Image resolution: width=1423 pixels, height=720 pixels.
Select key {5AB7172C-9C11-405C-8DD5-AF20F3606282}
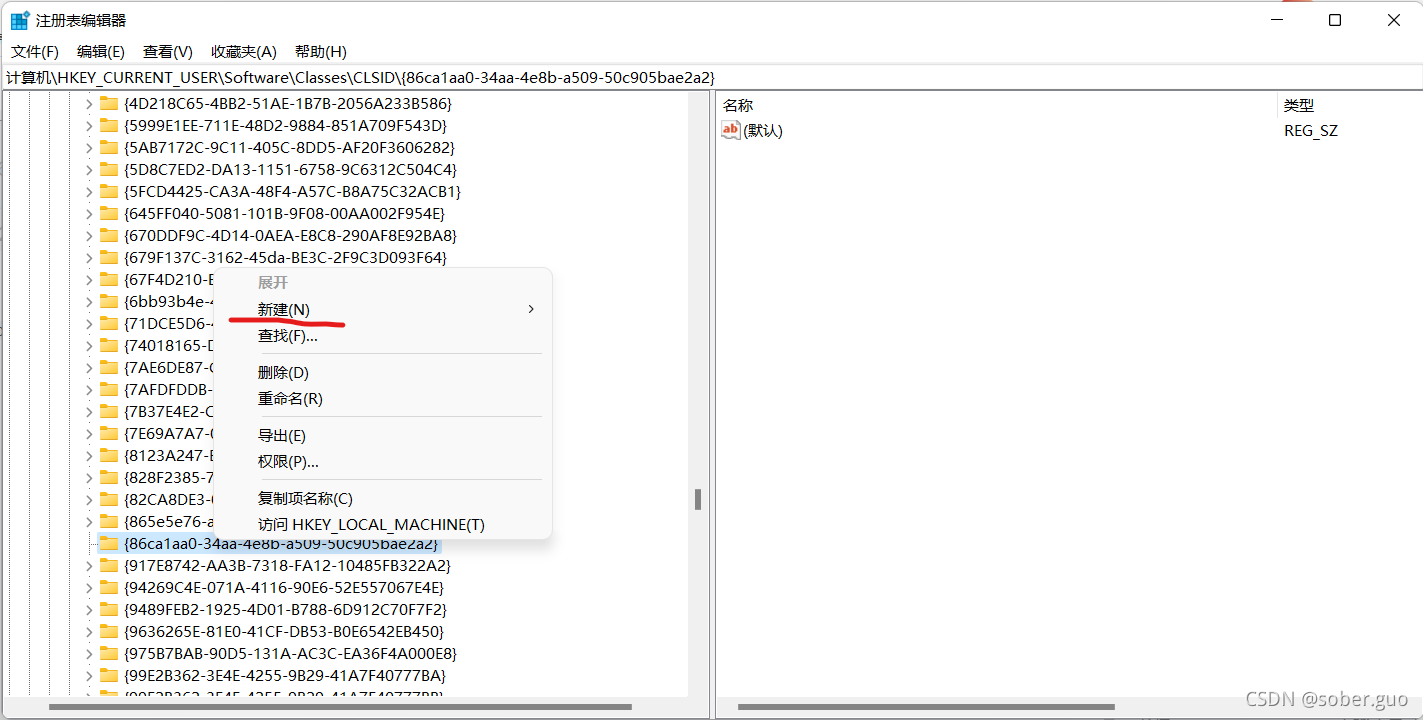pos(289,147)
